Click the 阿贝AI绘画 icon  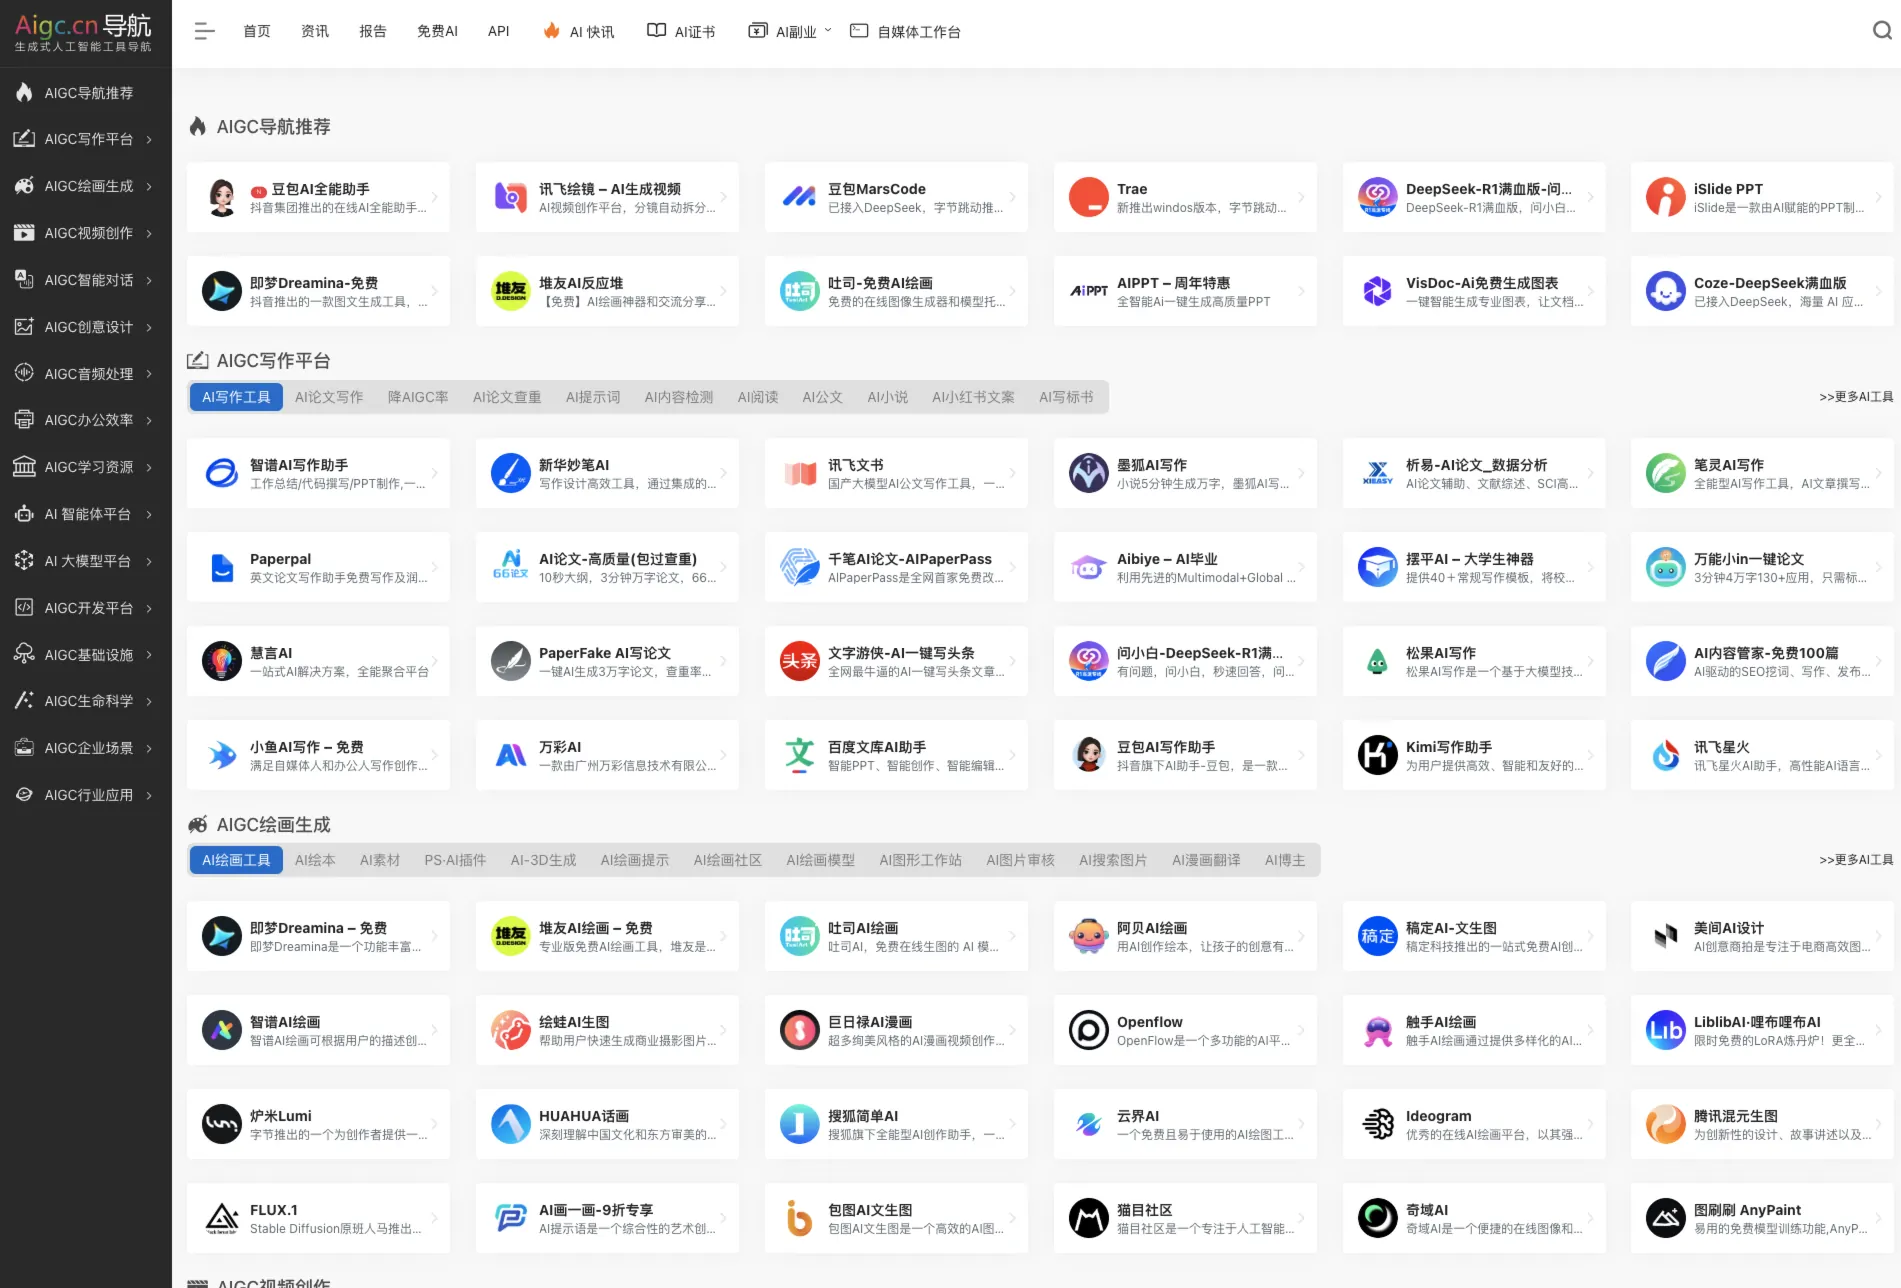1089,936
